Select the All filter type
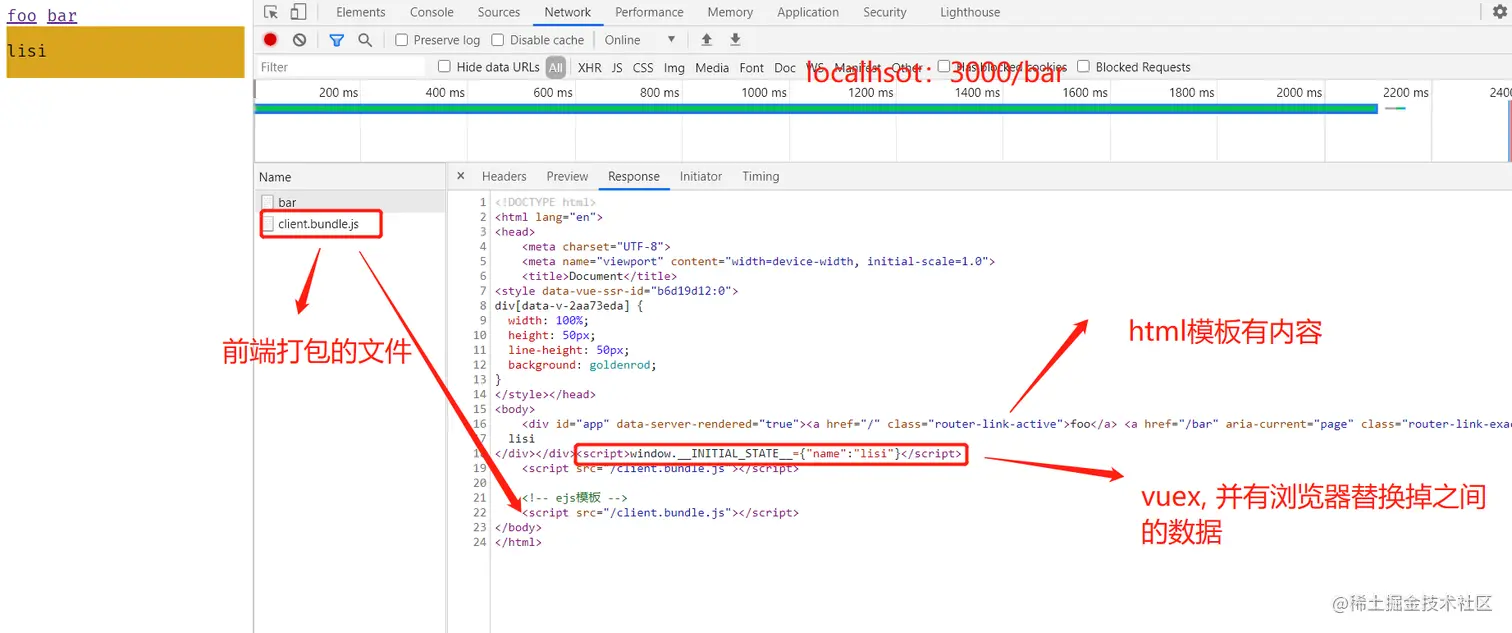 tap(556, 67)
